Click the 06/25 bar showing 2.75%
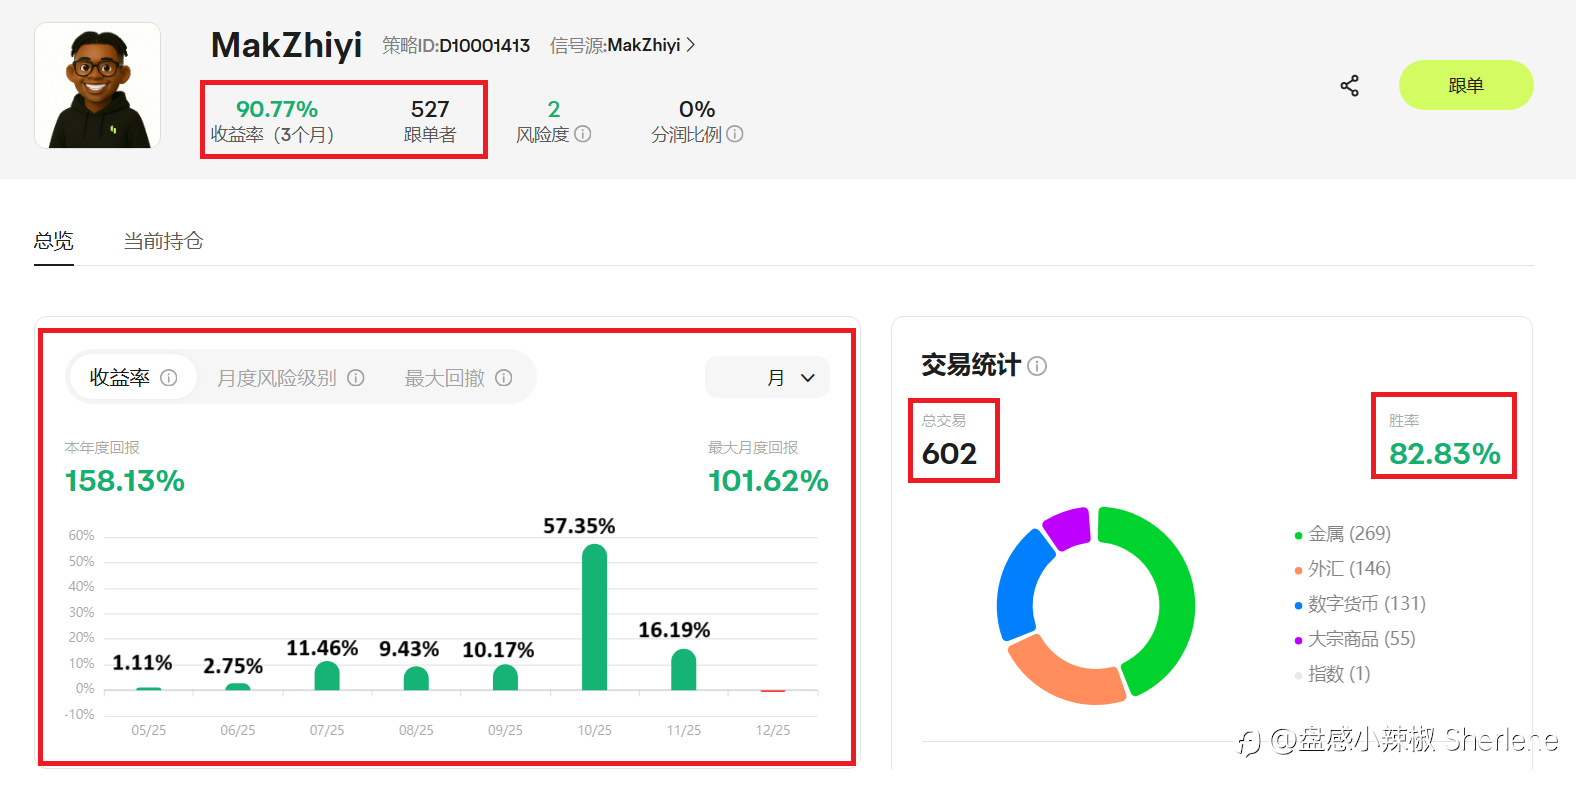Screen dimensions: 1576x788 click(238, 687)
